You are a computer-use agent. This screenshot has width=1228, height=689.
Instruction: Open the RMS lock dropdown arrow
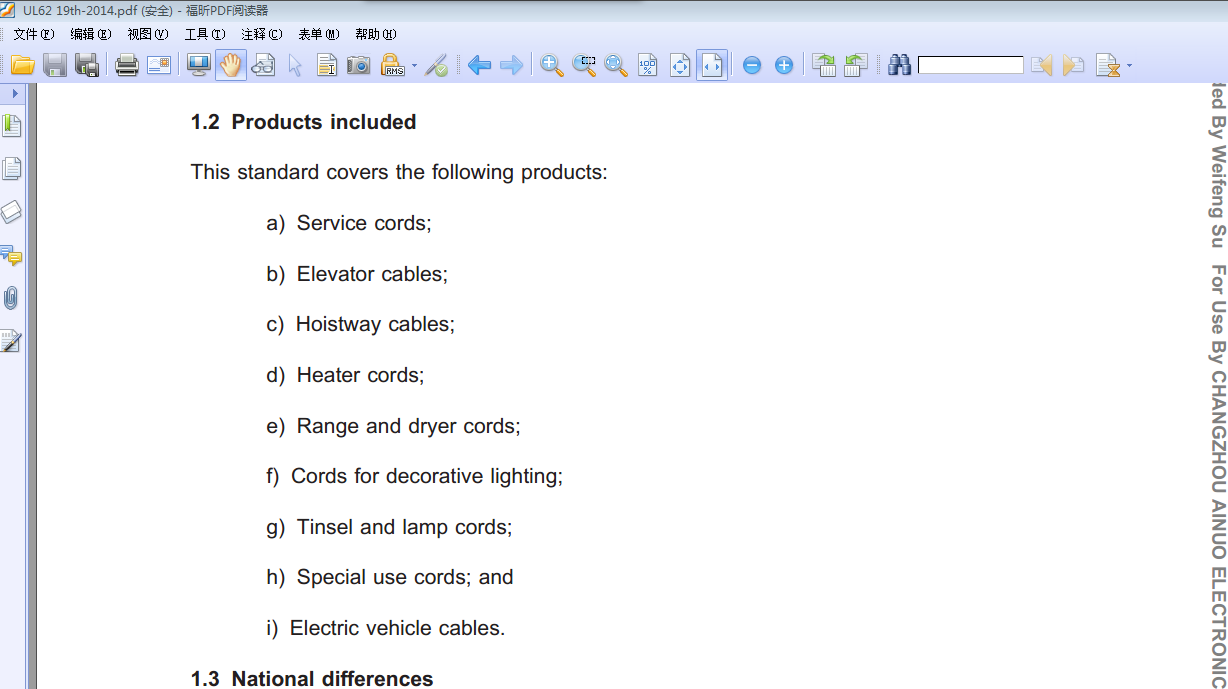tap(414, 67)
